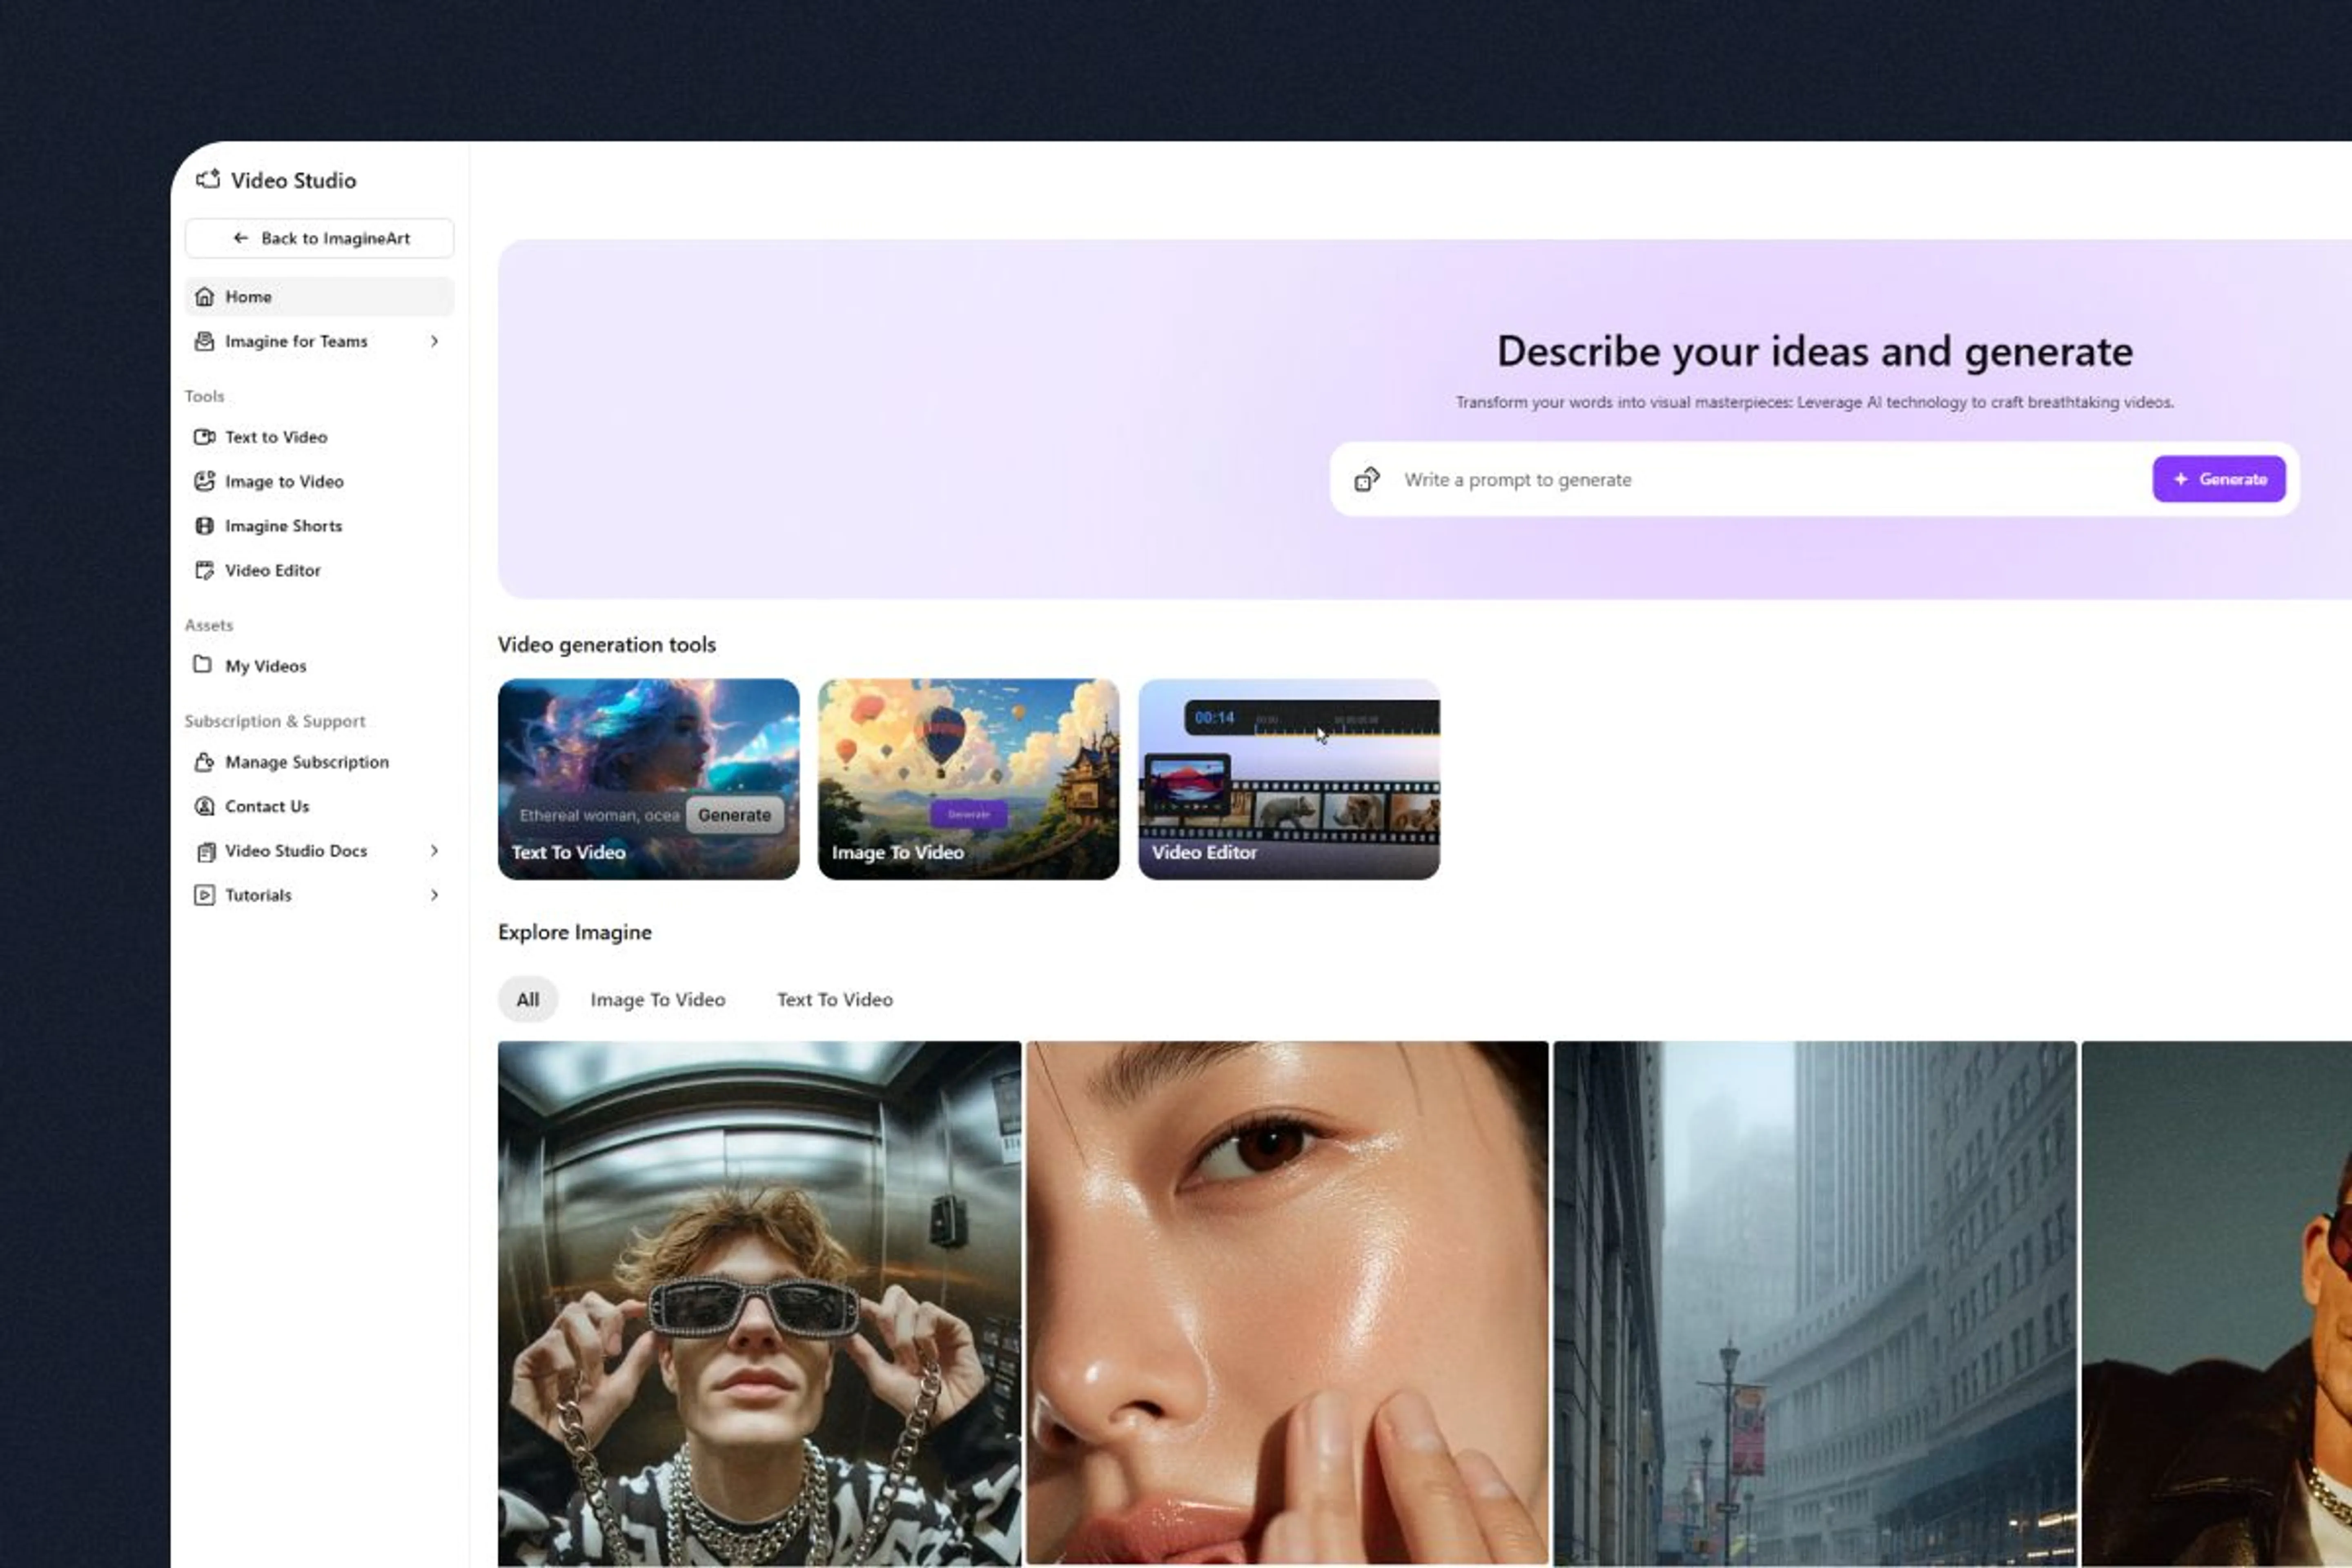This screenshot has width=2352, height=1568.
Task: Open My Videos folder icon
Action: point(203,665)
